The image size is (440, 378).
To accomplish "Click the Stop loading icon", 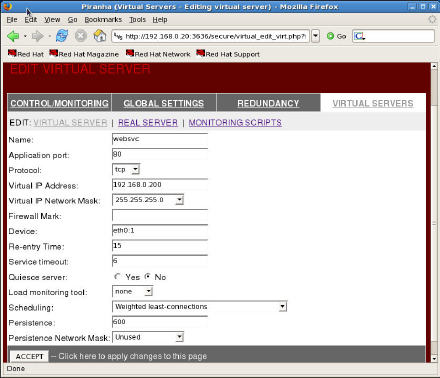I will pos(81,36).
